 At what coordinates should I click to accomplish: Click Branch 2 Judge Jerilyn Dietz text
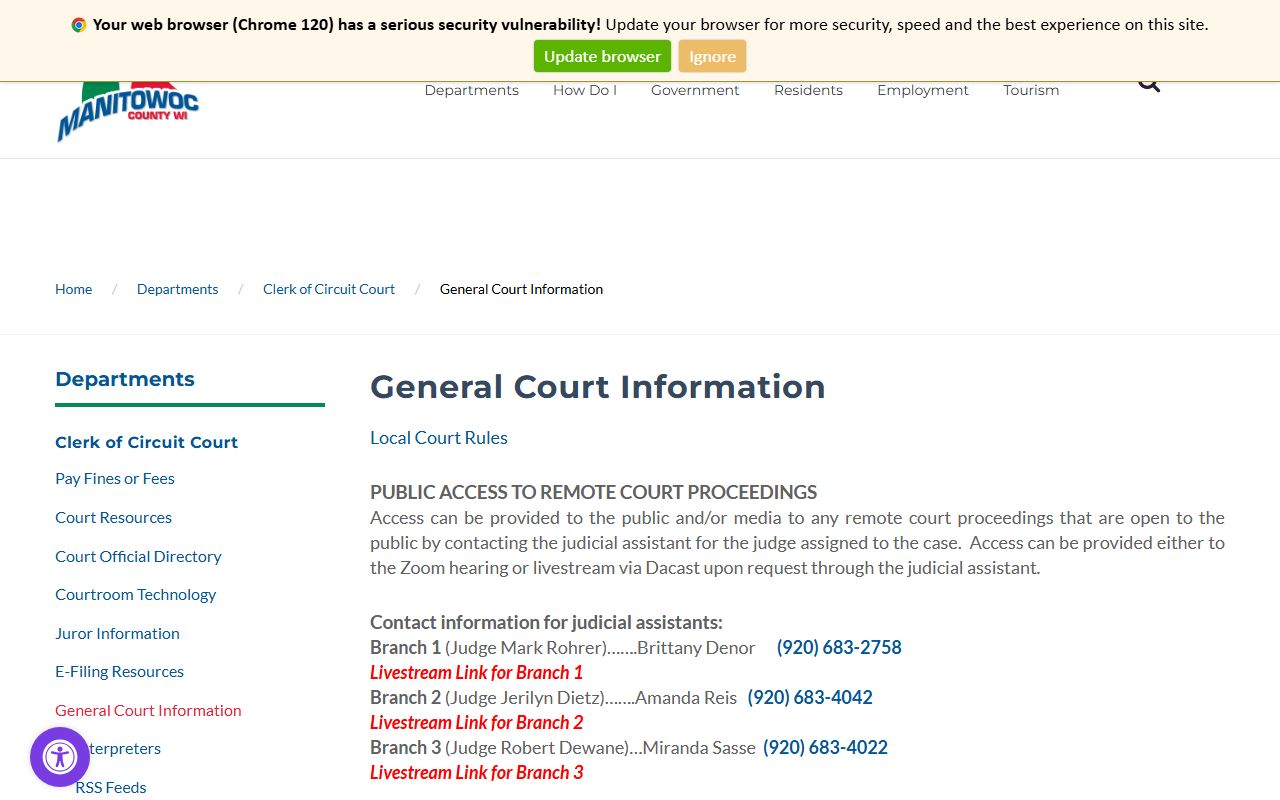pyautogui.click(x=487, y=697)
